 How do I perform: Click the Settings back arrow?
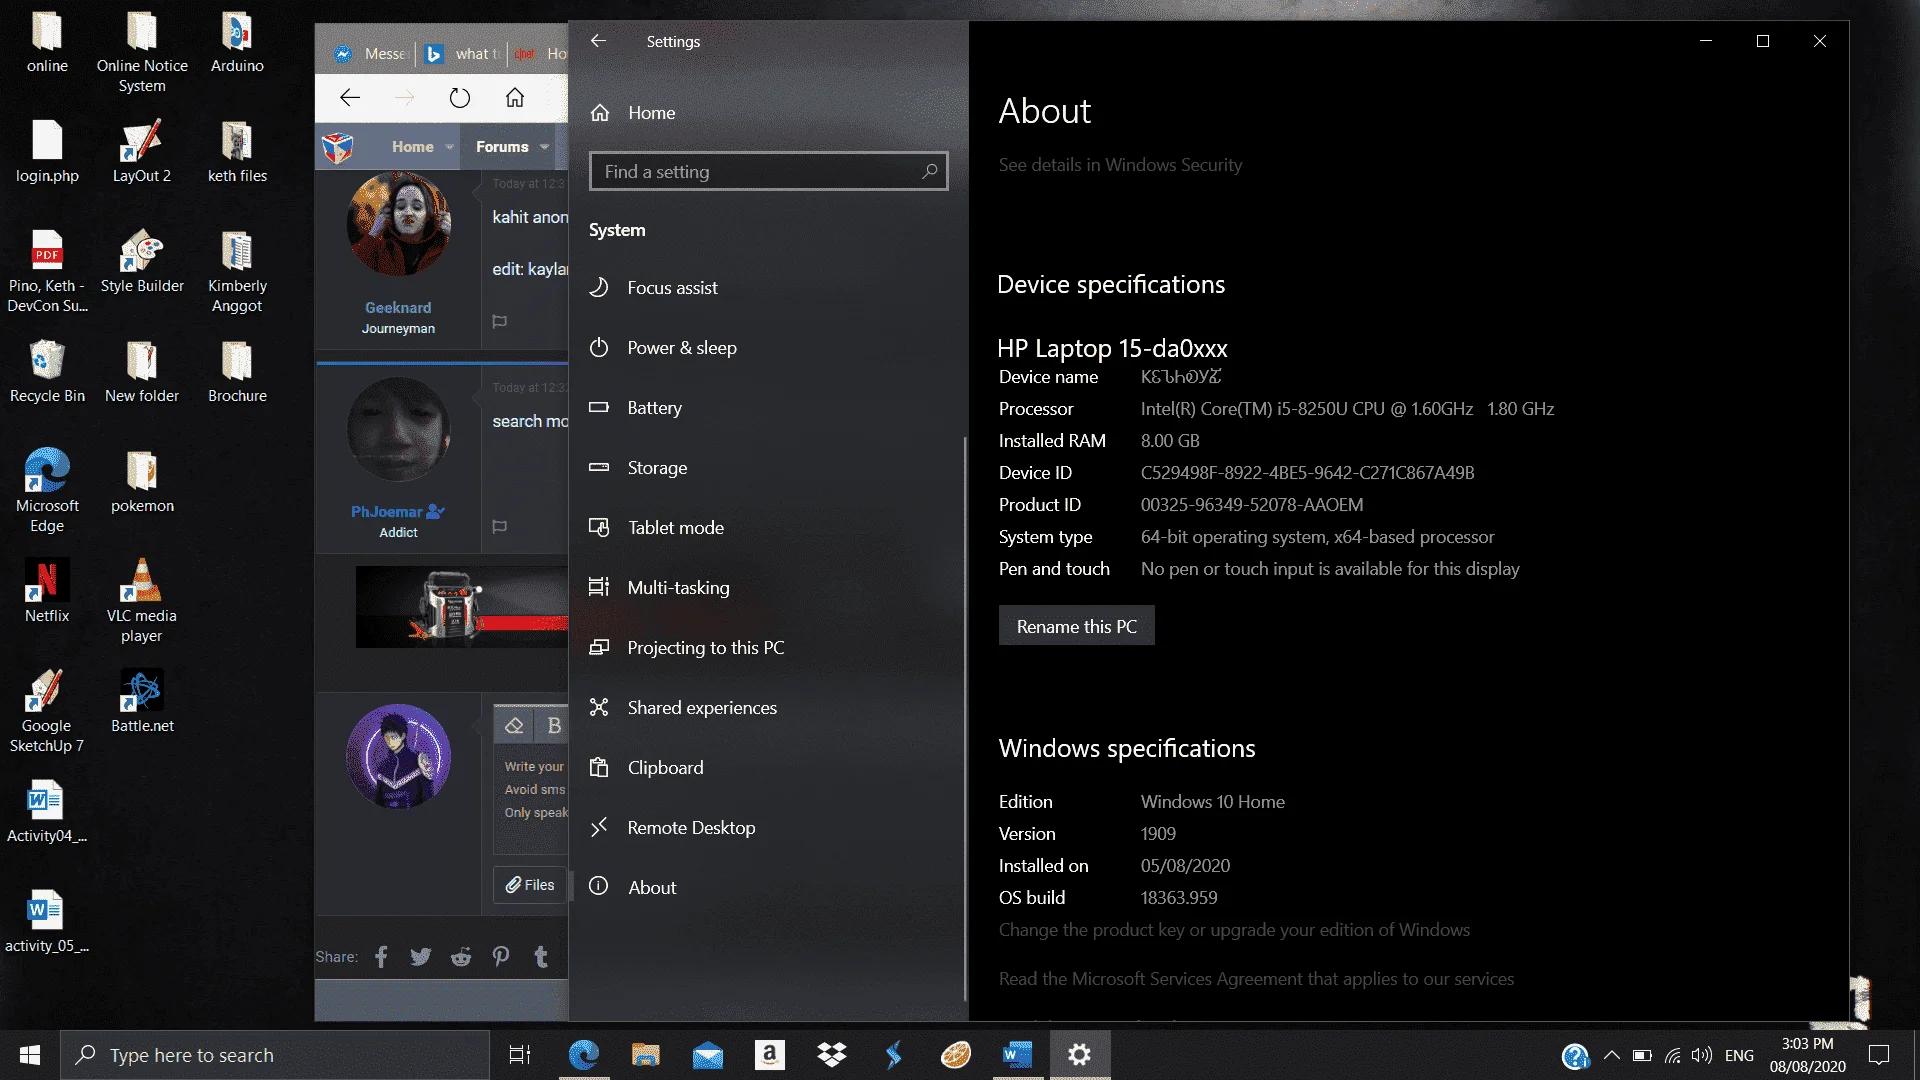pyautogui.click(x=598, y=41)
